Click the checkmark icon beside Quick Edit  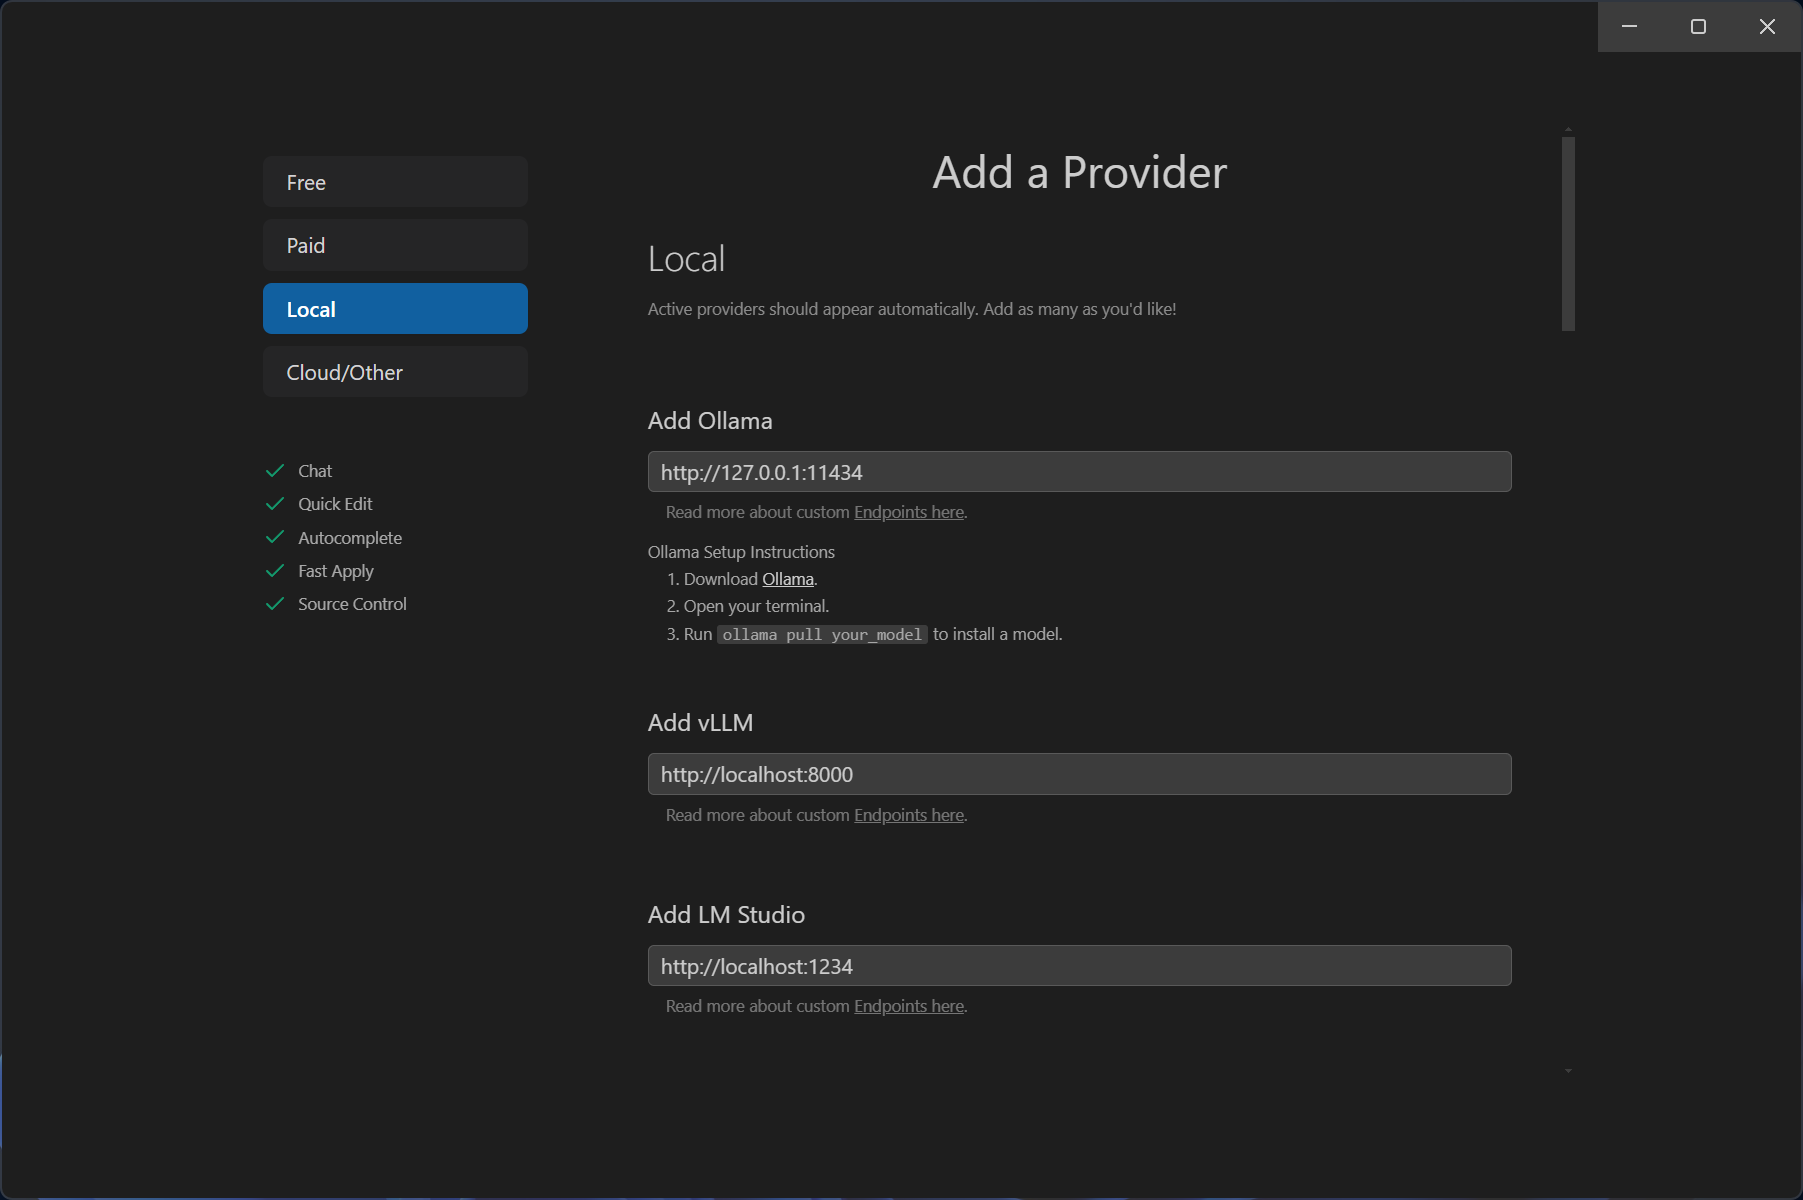pyautogui.click(x=275, y=504)
